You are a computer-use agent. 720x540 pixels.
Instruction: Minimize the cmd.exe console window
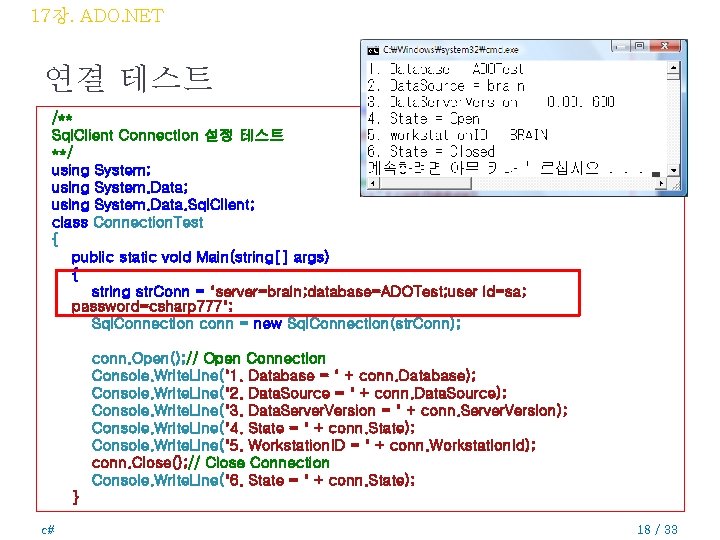tap(620, 46)
